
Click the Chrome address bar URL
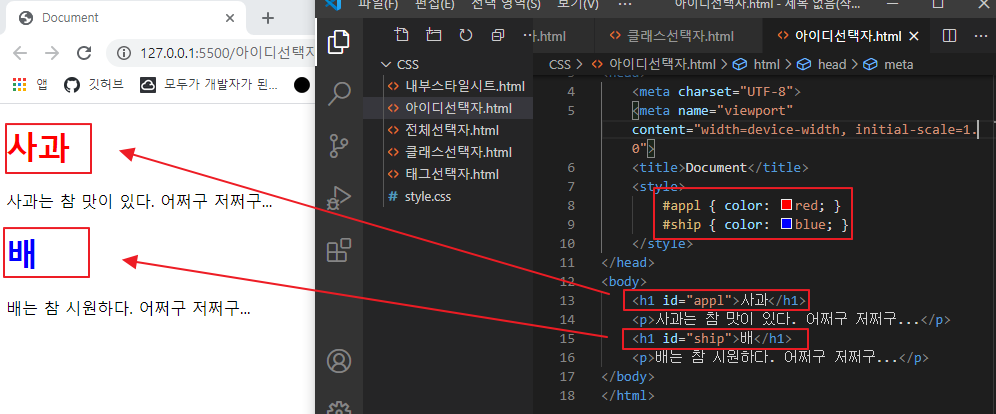(227, 53)
